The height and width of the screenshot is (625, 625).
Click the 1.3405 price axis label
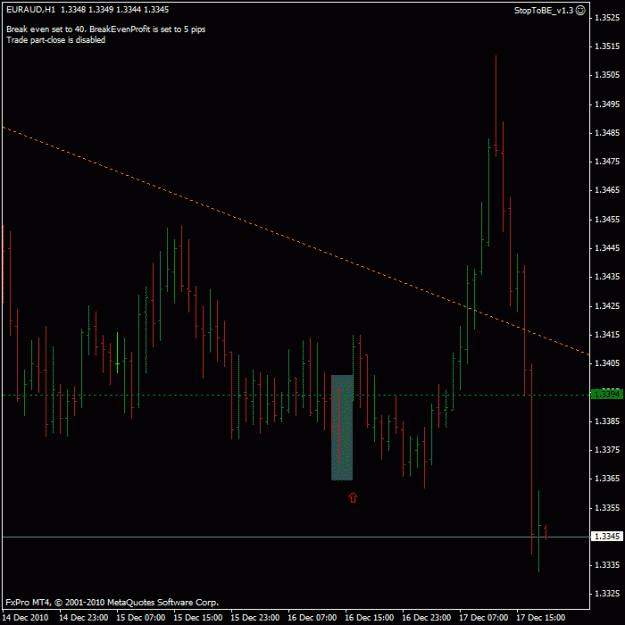pos(607,363)
